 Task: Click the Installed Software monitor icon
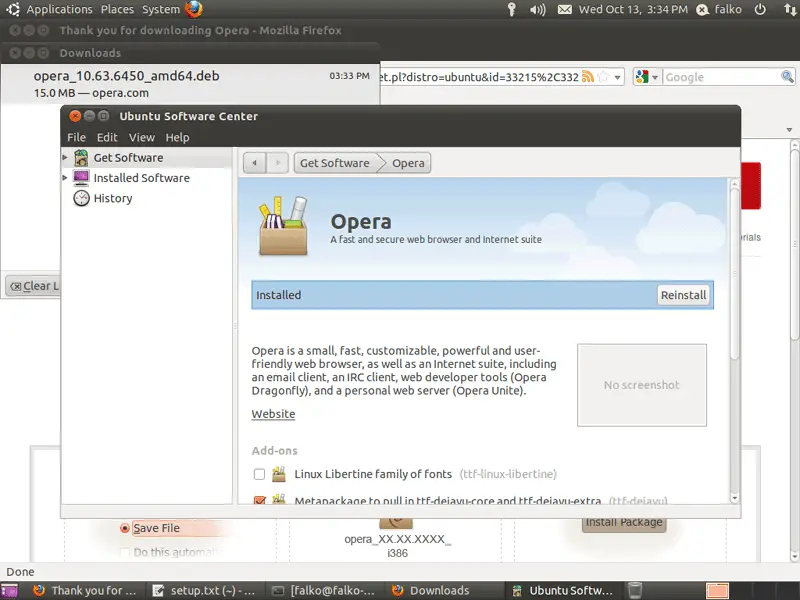tap(81, 178)
